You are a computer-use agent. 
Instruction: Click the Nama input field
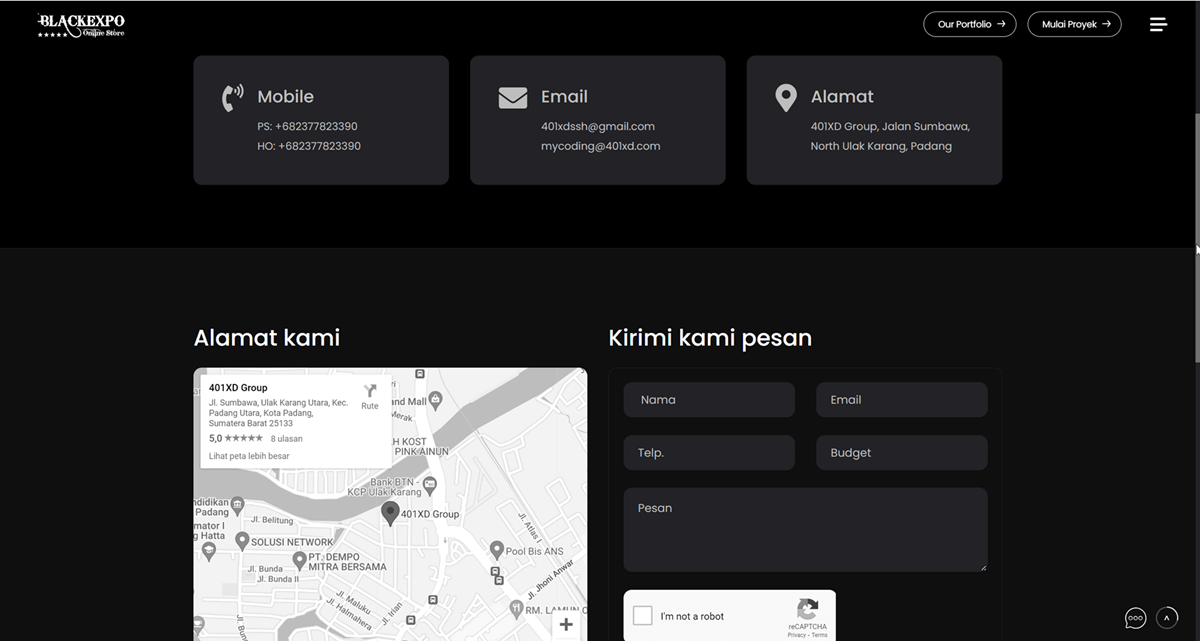pyautogui.click(x=709, y=399)
